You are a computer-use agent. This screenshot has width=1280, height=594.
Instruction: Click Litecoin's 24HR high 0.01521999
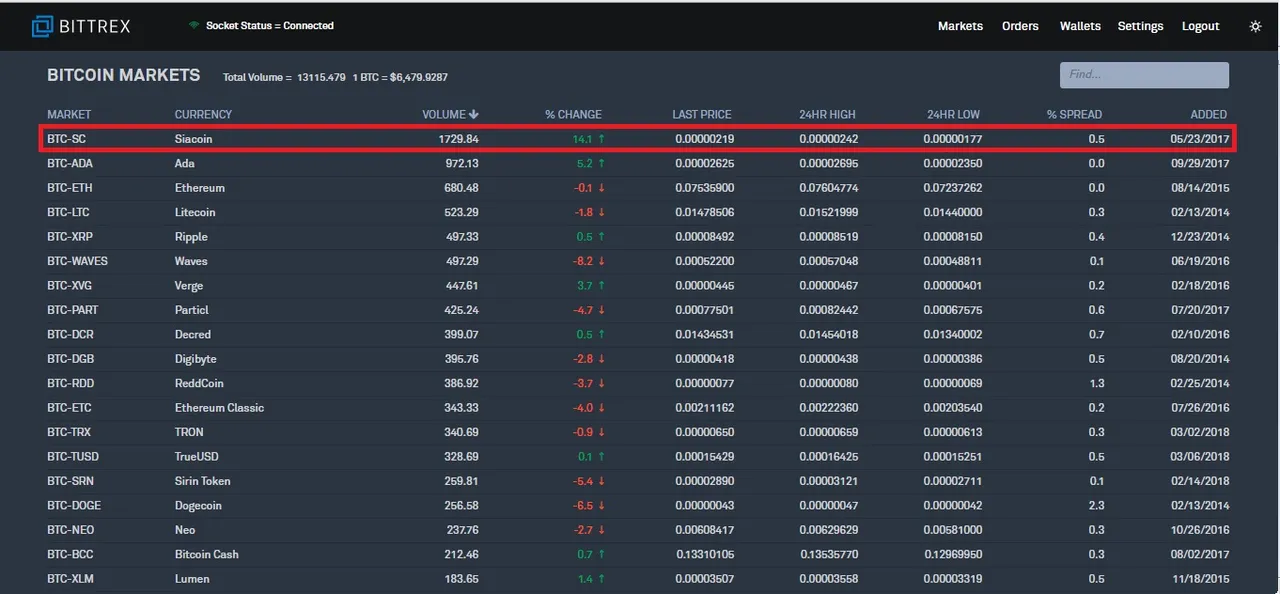829,212
